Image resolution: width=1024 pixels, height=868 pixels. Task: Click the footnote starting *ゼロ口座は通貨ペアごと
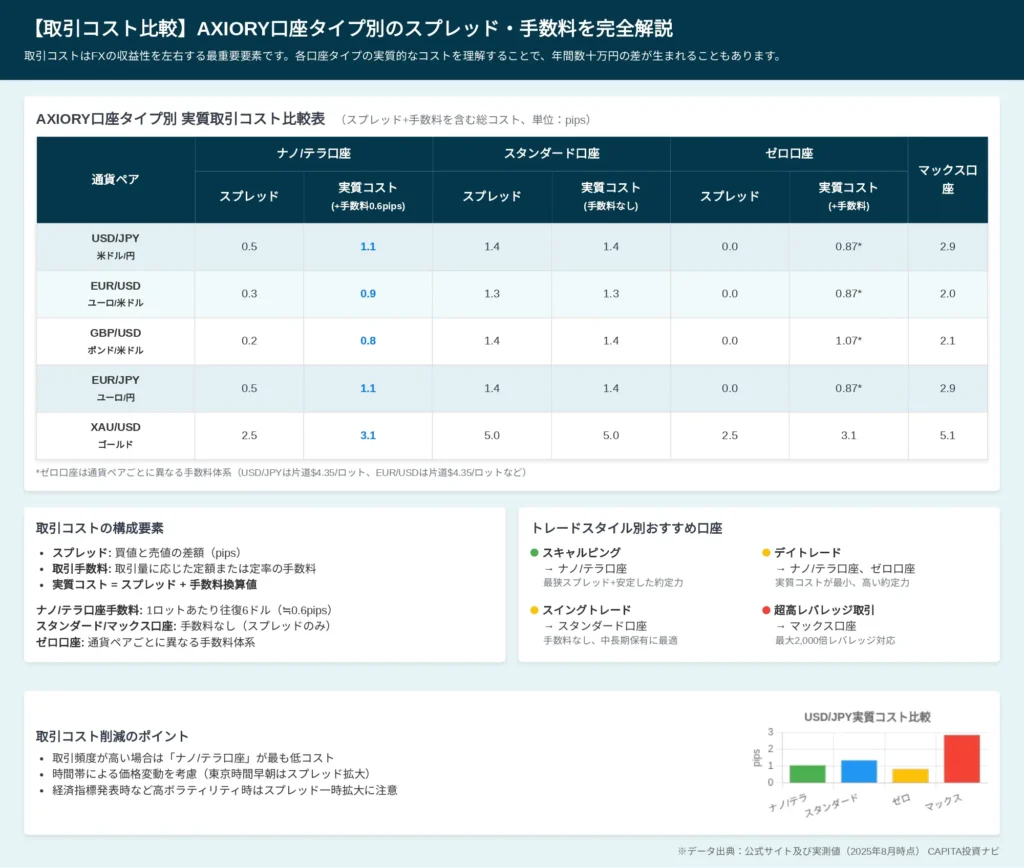click(x=281, y=472)
